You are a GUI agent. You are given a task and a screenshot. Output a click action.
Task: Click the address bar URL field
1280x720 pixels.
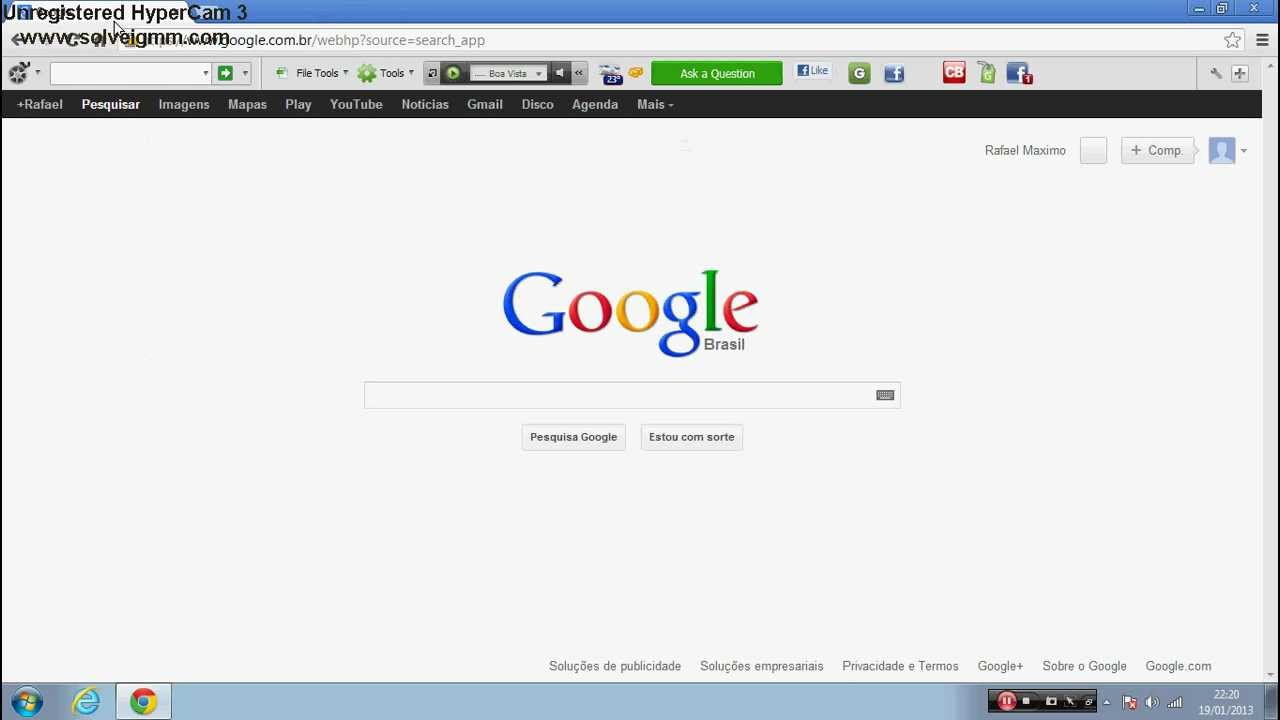680,40
